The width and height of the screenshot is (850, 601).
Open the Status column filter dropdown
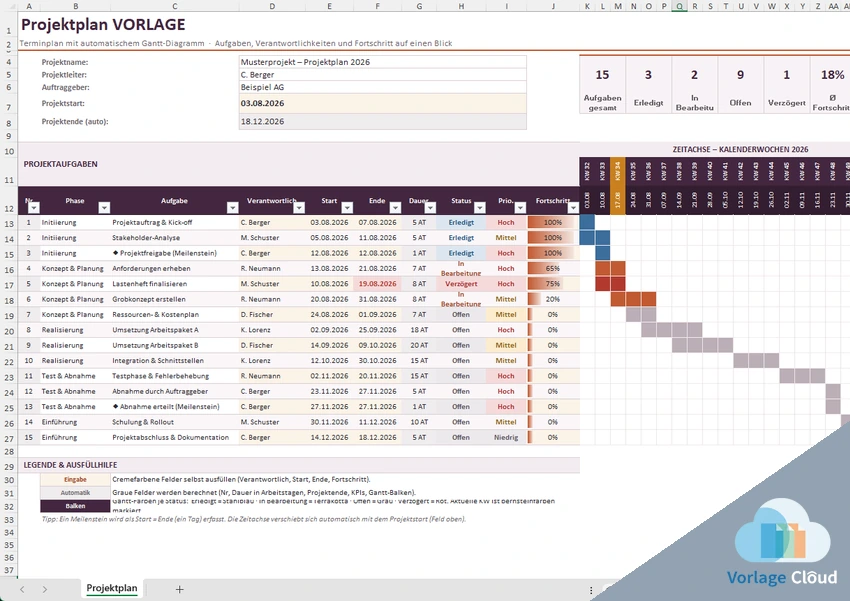pos(480,208)
